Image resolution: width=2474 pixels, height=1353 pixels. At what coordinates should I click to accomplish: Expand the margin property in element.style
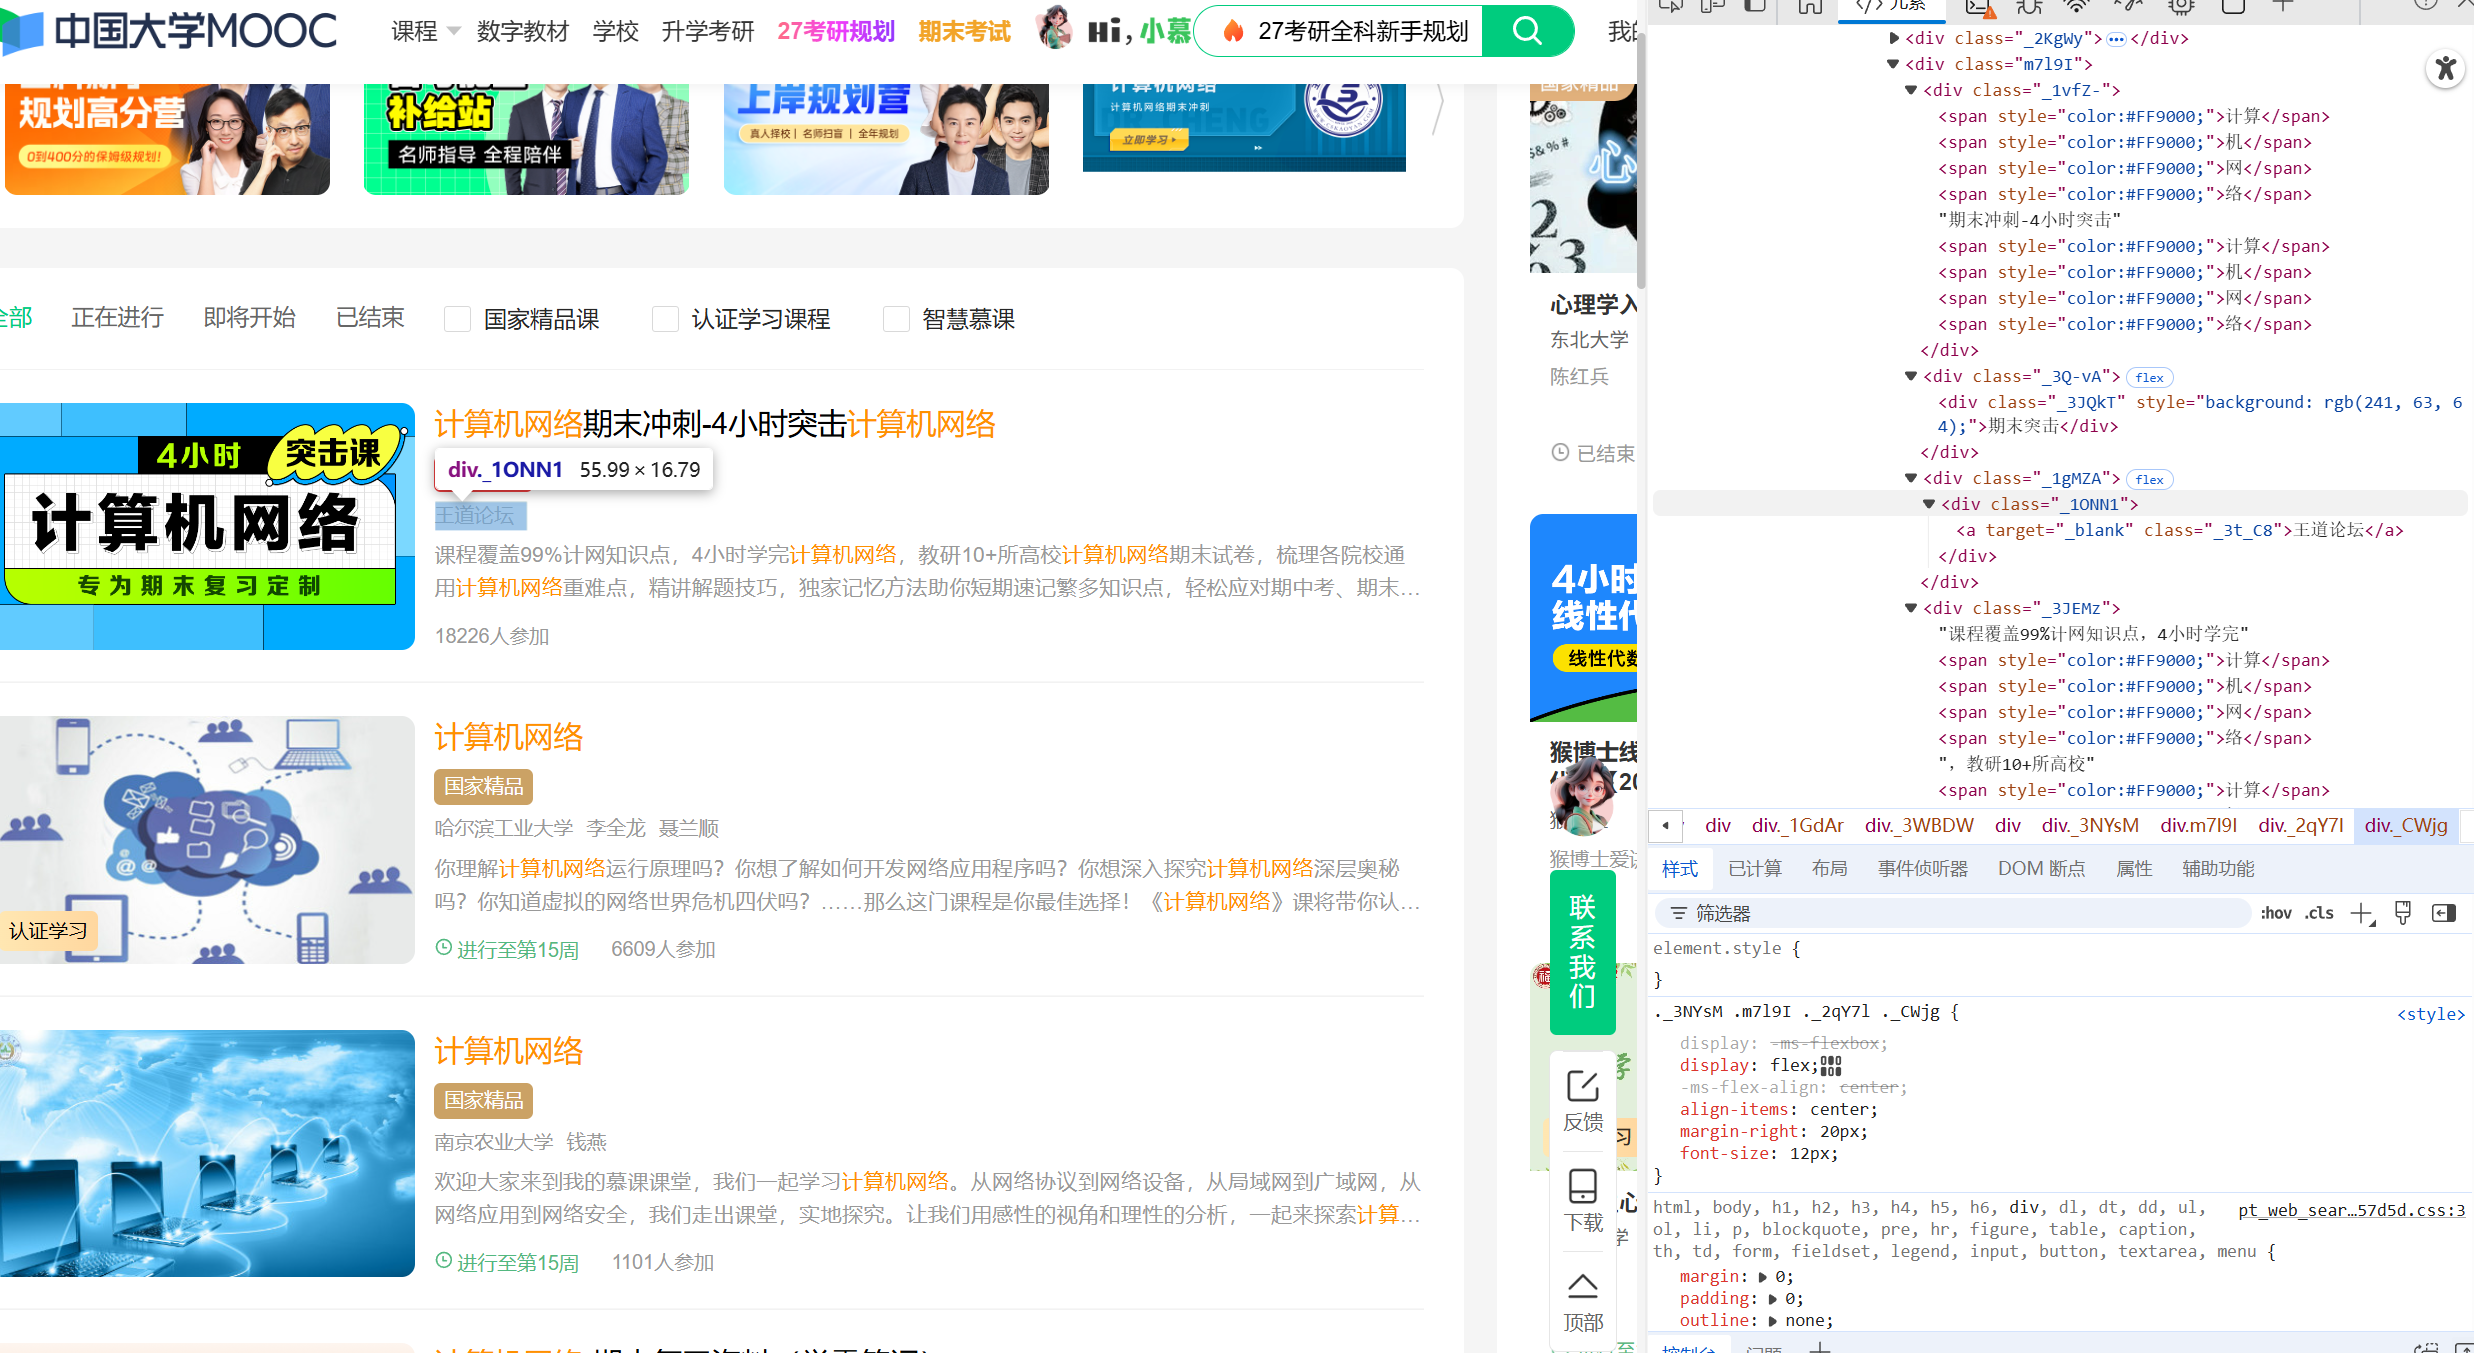click(1763, 1276)
